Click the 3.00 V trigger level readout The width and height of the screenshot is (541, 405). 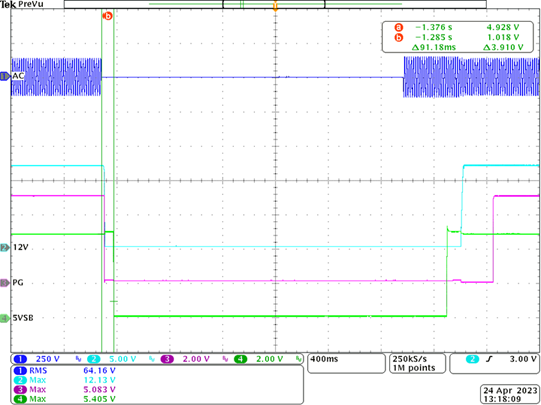[x=523, y=359]
